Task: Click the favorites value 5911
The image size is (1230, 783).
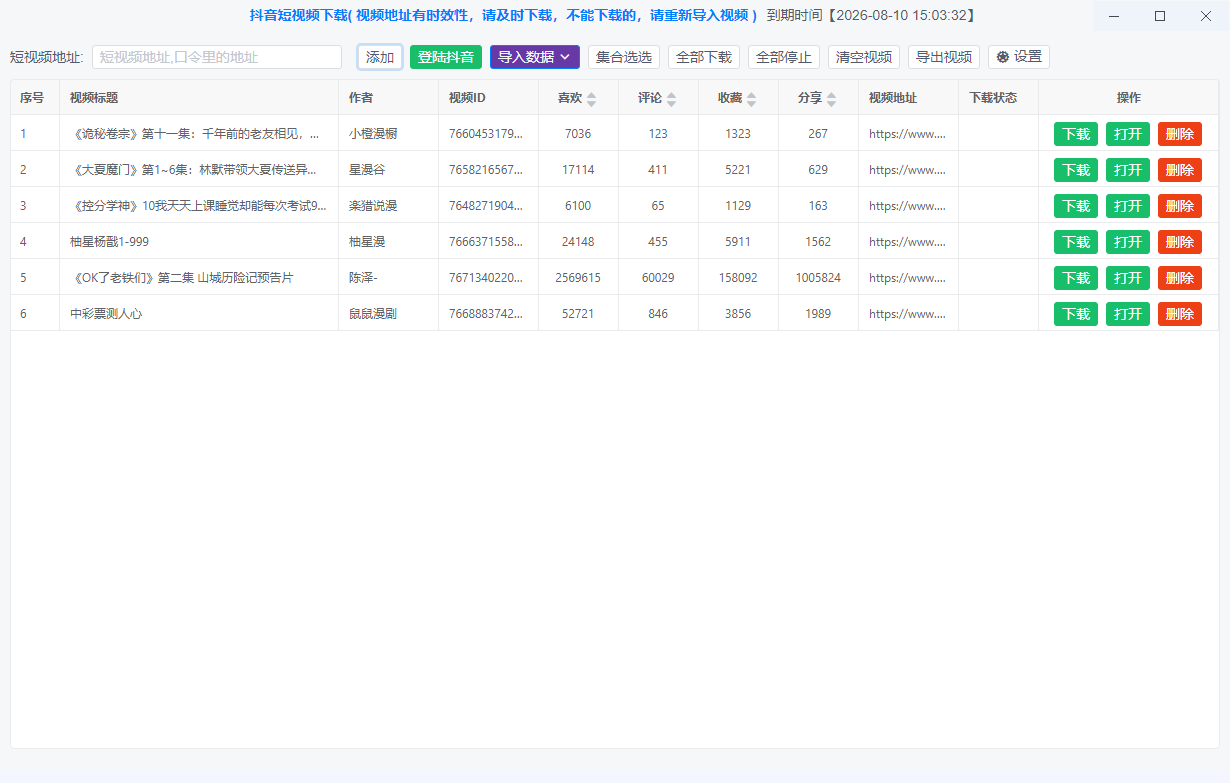Action: pos(738,242)
